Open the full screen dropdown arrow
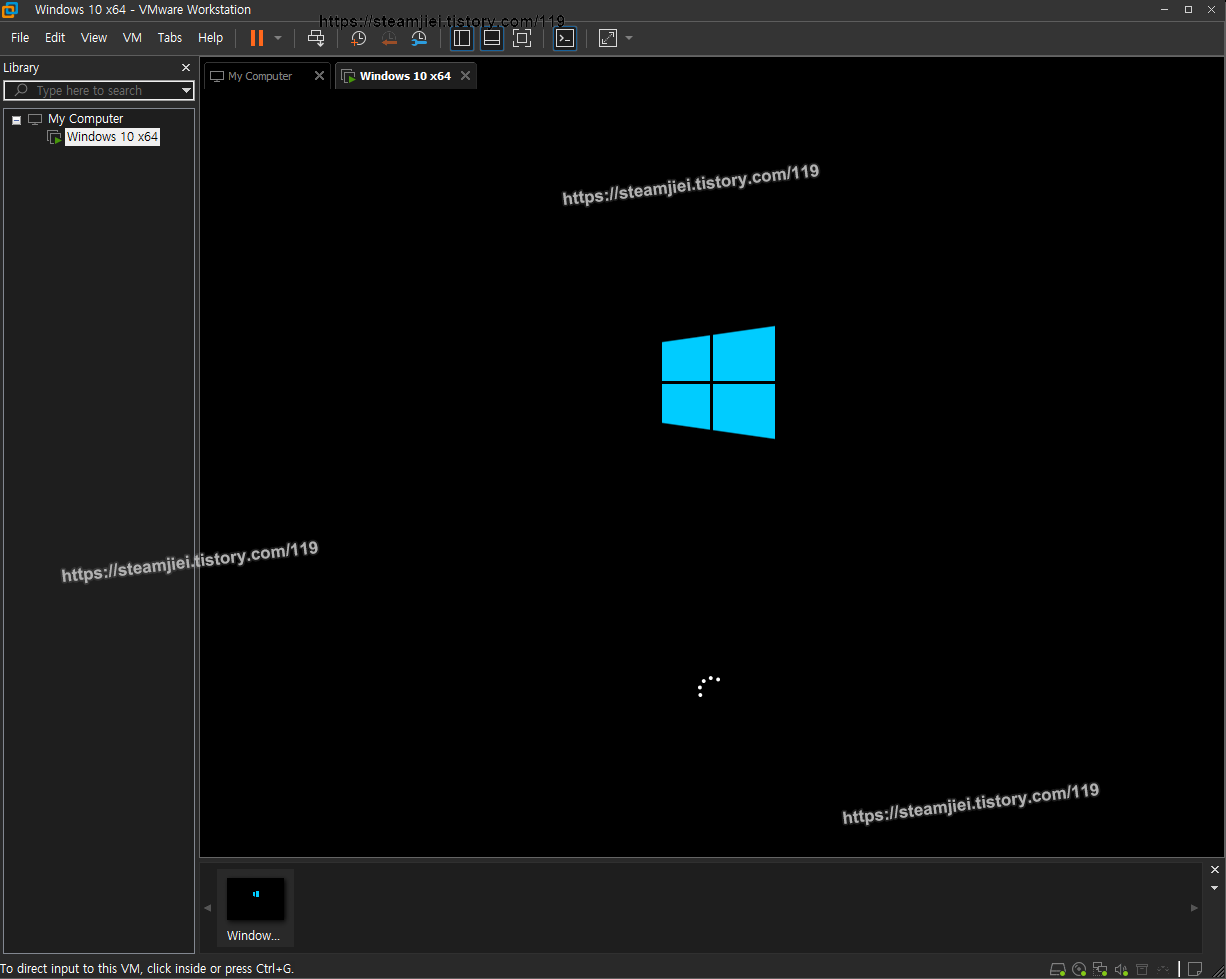 [628, 38]
